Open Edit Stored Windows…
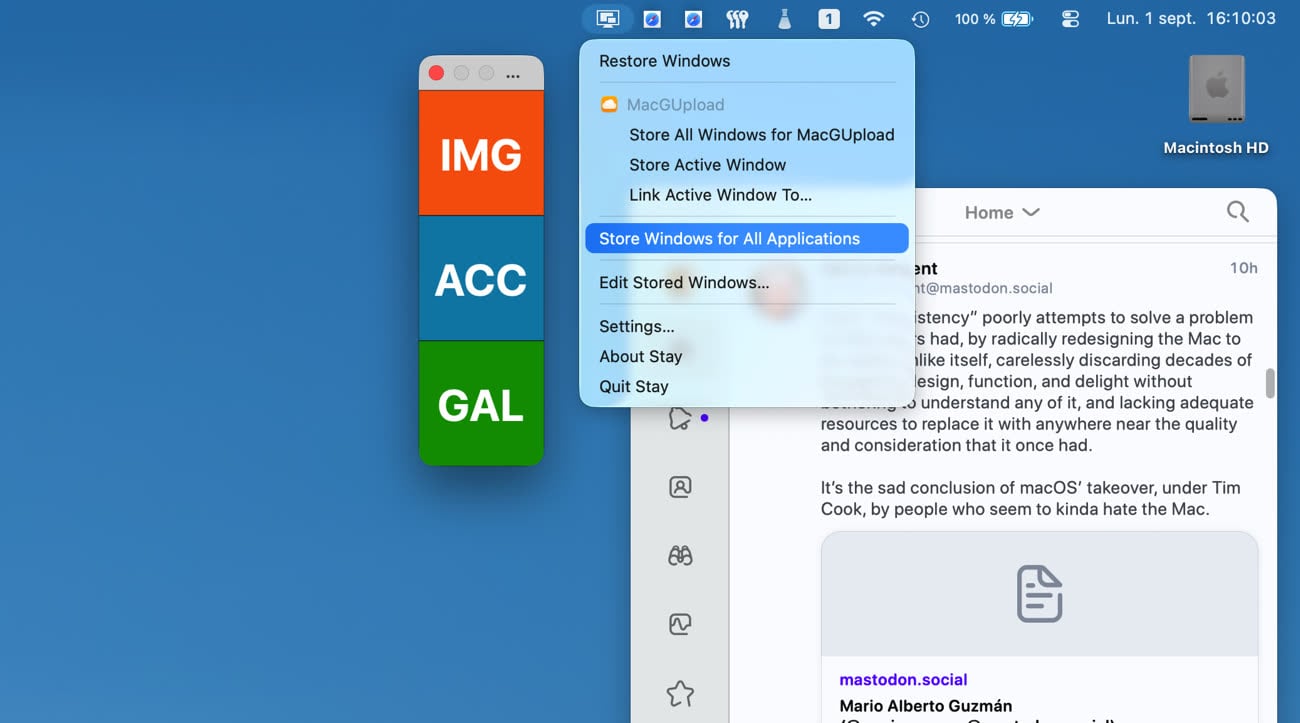This screenshot has height=723, width=1300. pyautogui.click(x=747, y=283)
